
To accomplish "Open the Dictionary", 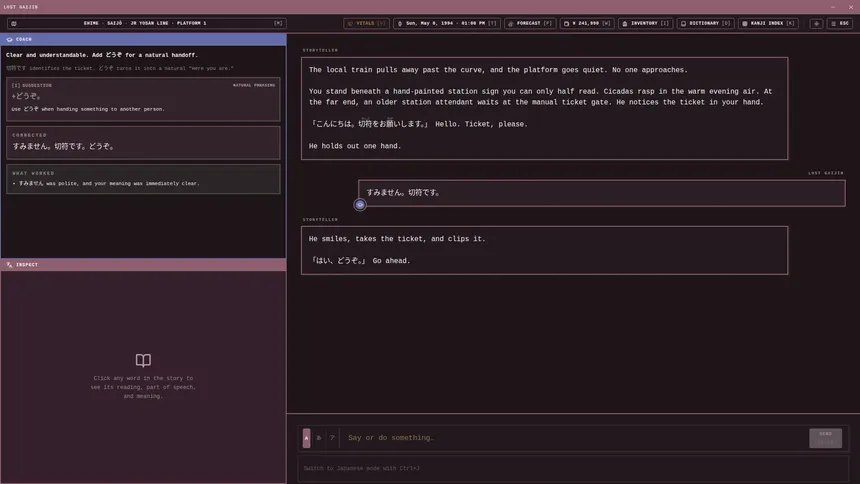I will pyautogui.click(x=705, y=24).
